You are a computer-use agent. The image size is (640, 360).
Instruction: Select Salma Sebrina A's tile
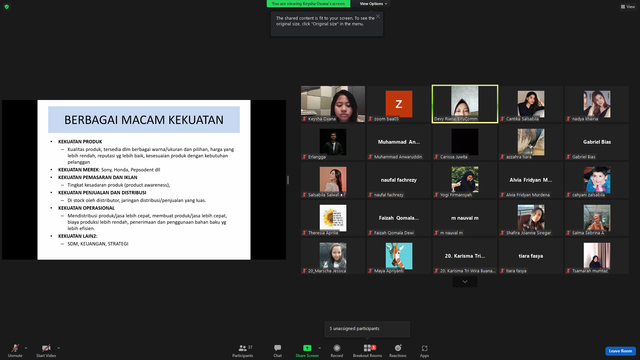[597, 218]
